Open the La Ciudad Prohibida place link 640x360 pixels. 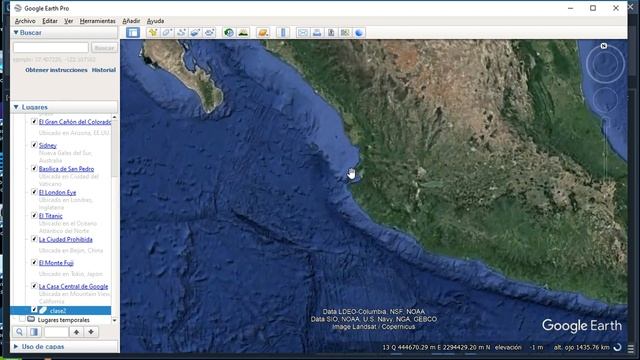coord(66,239)
